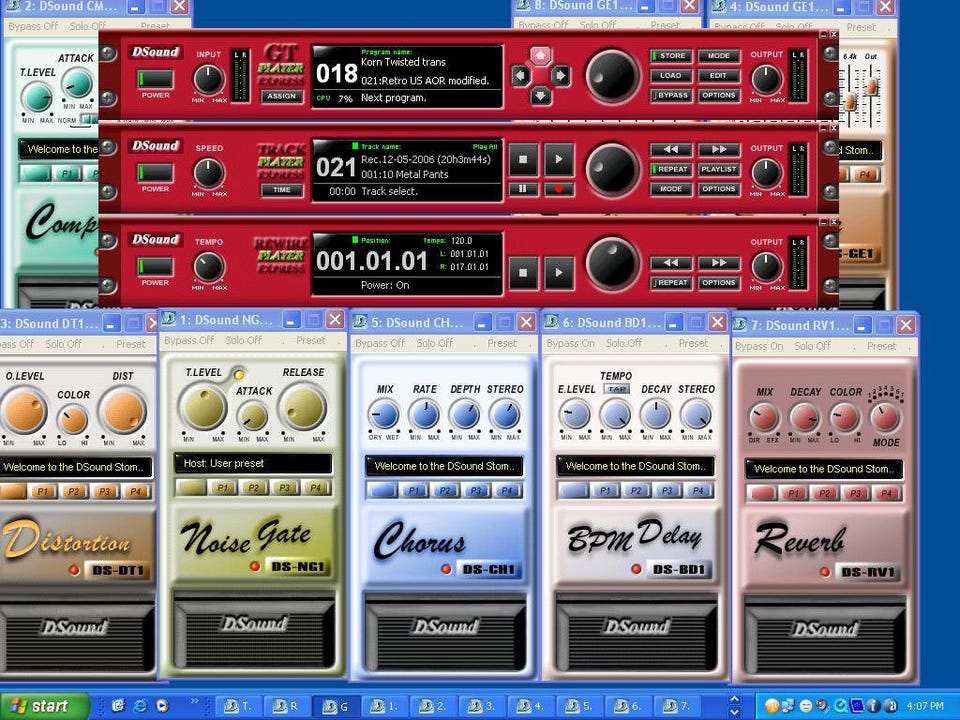
Task: Toggle the GT Player power switch
Action: pyautogui.click(x=155, y=79)
